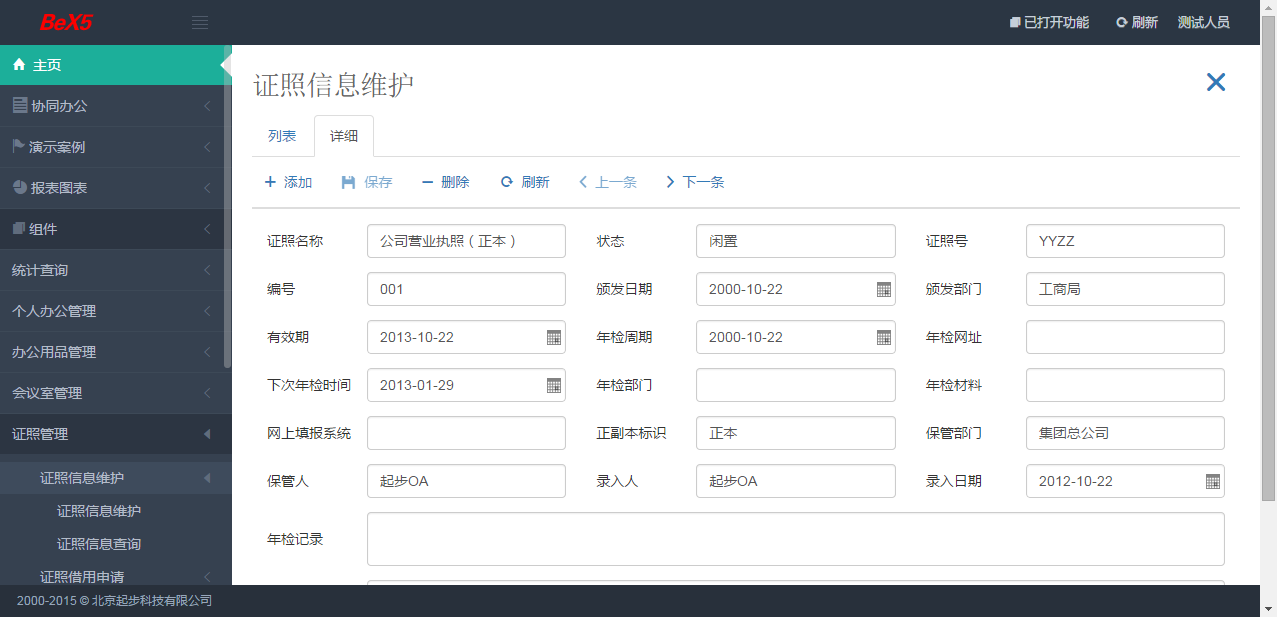Click 下一条 to view the next record
The height and width of the screenshot is (617, 1277).
click(695, 182)
